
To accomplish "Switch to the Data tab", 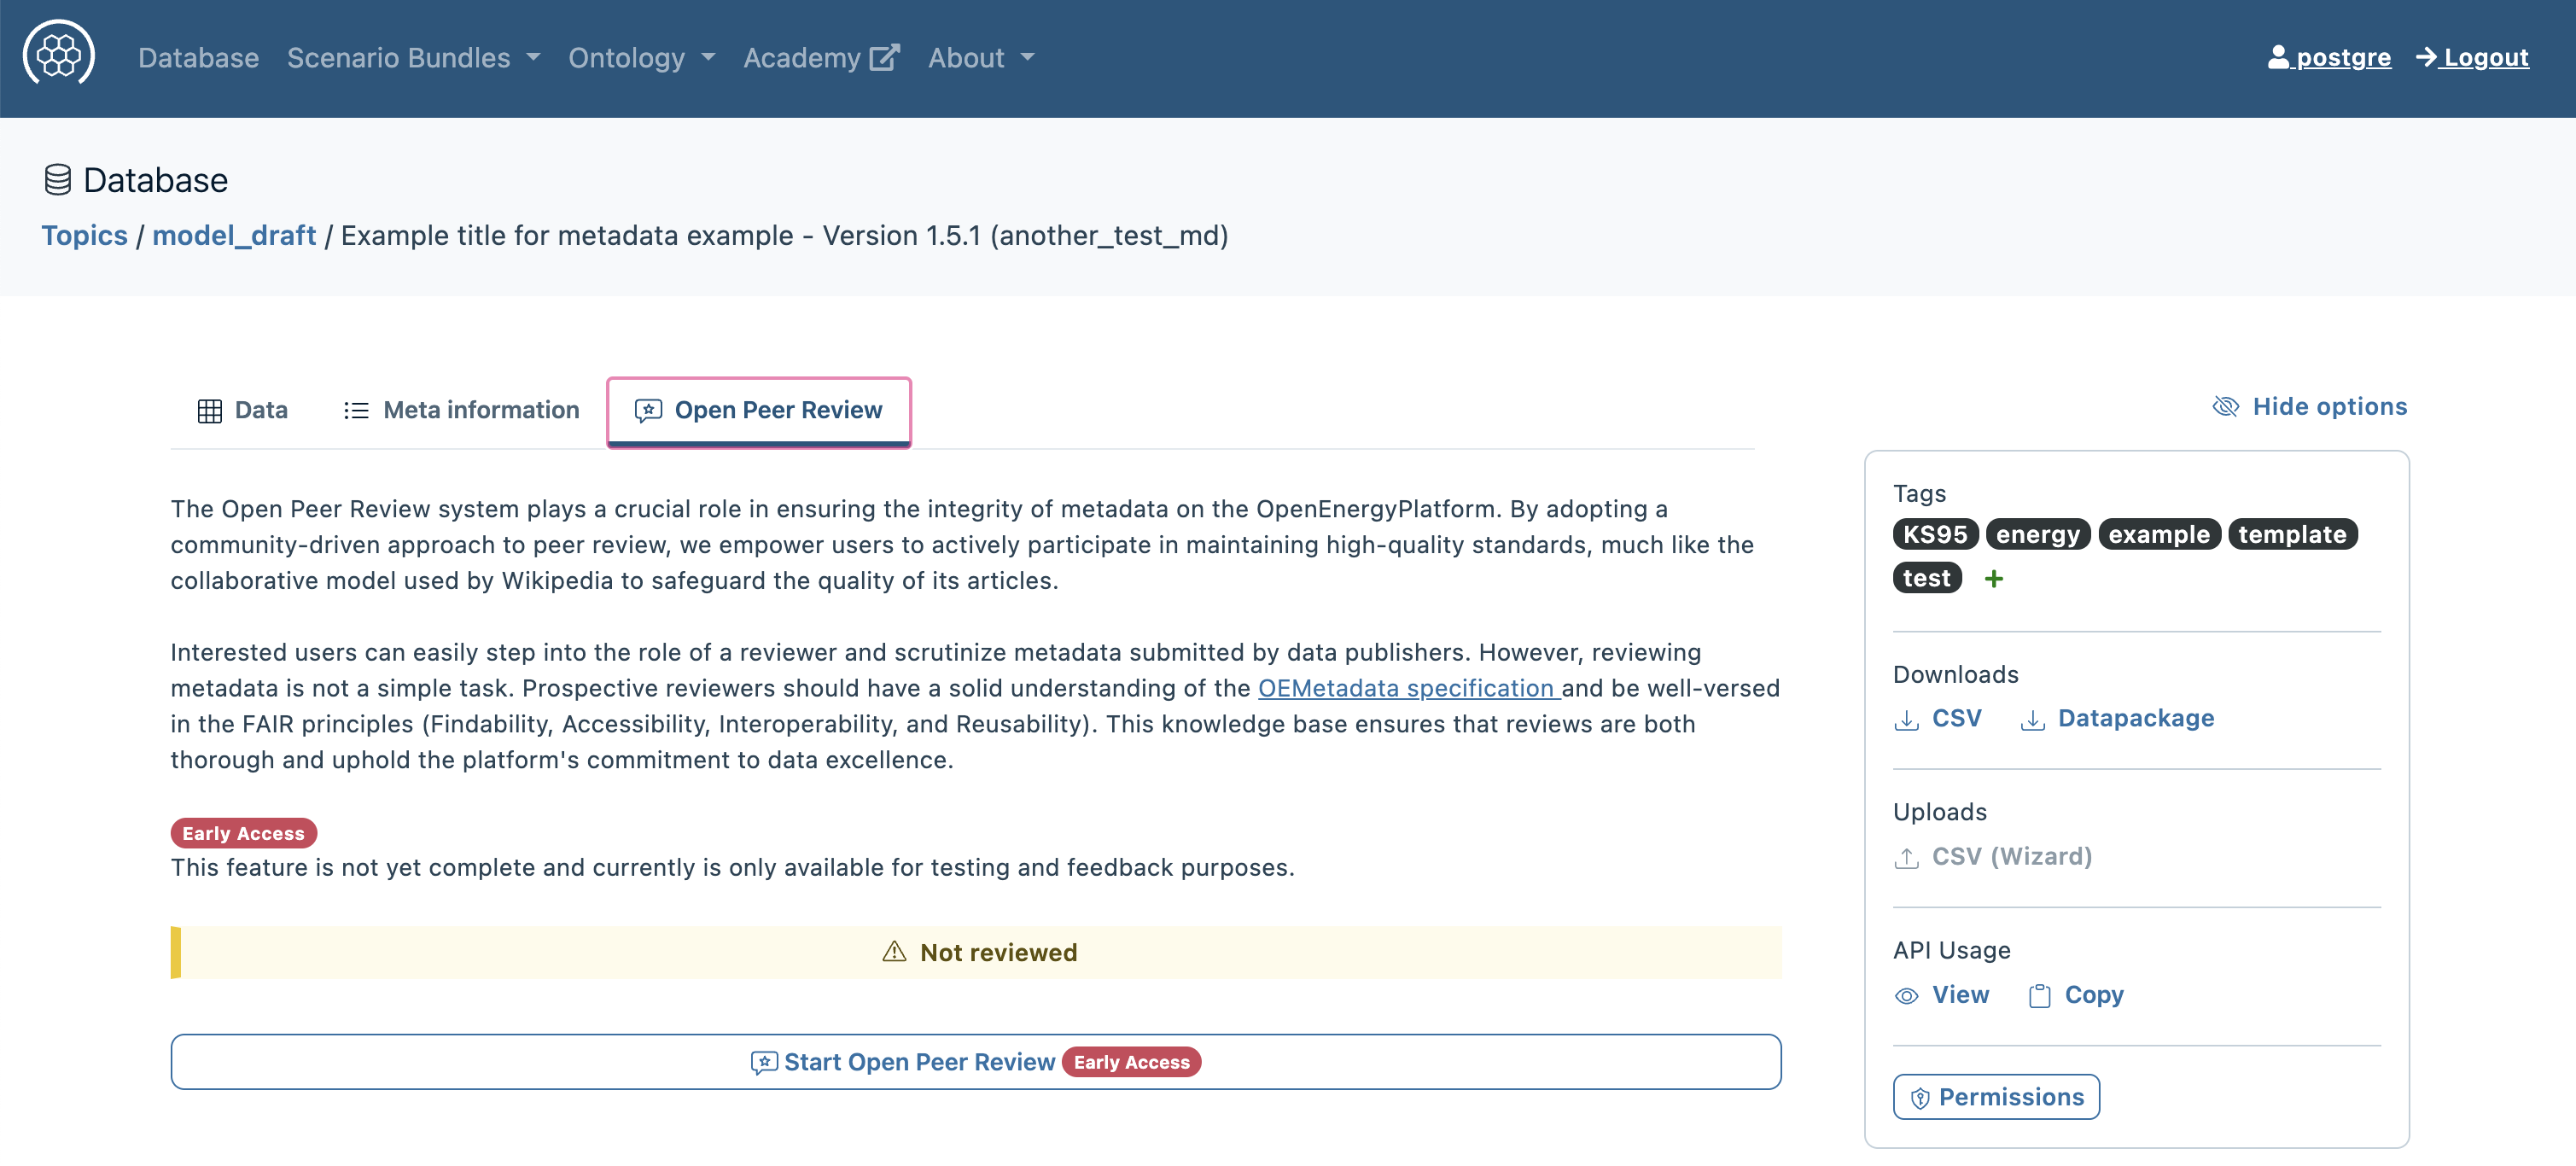I will (x=243, y=411).
